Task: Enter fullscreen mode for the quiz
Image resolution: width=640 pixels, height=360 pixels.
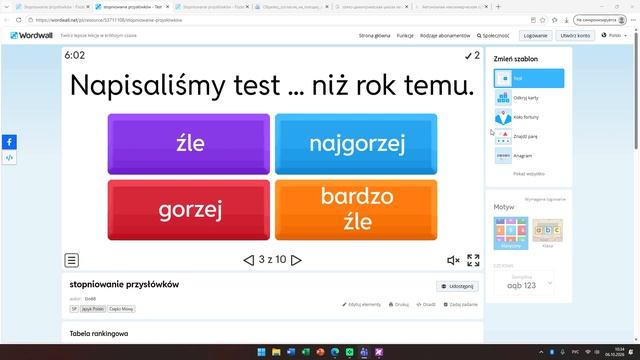Action: tap(473, 260)
